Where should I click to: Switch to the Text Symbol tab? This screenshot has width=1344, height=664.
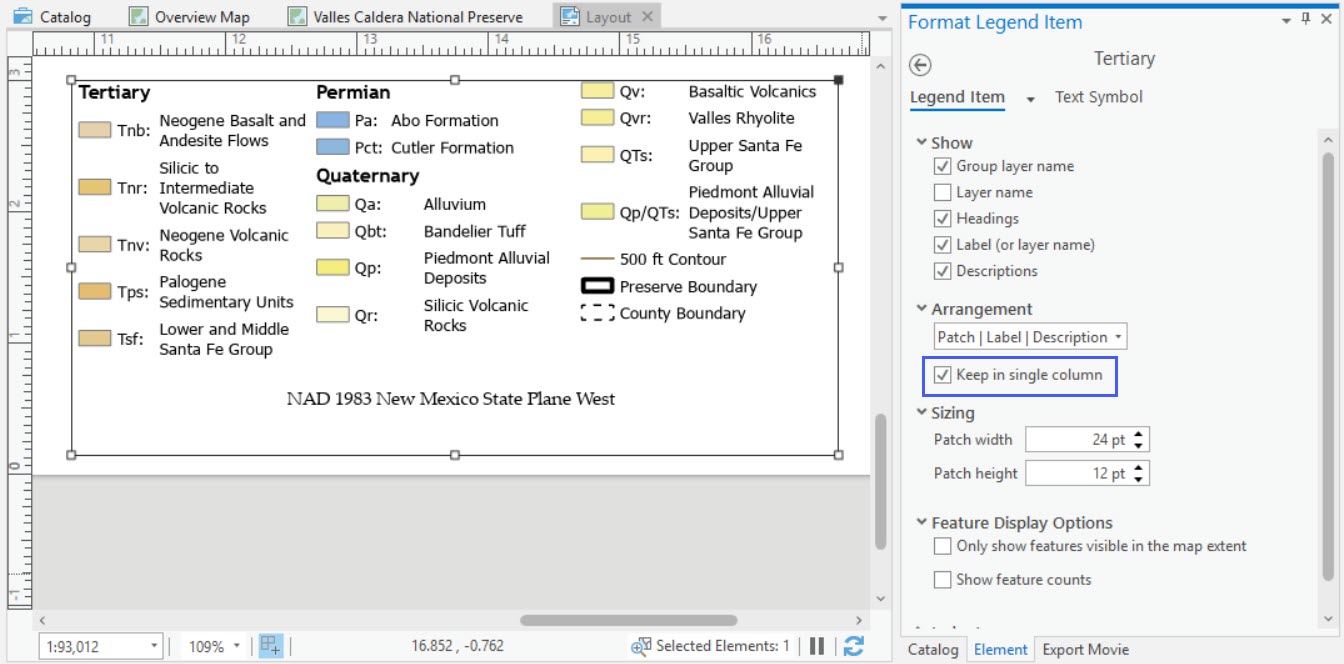click(1098, 97)
